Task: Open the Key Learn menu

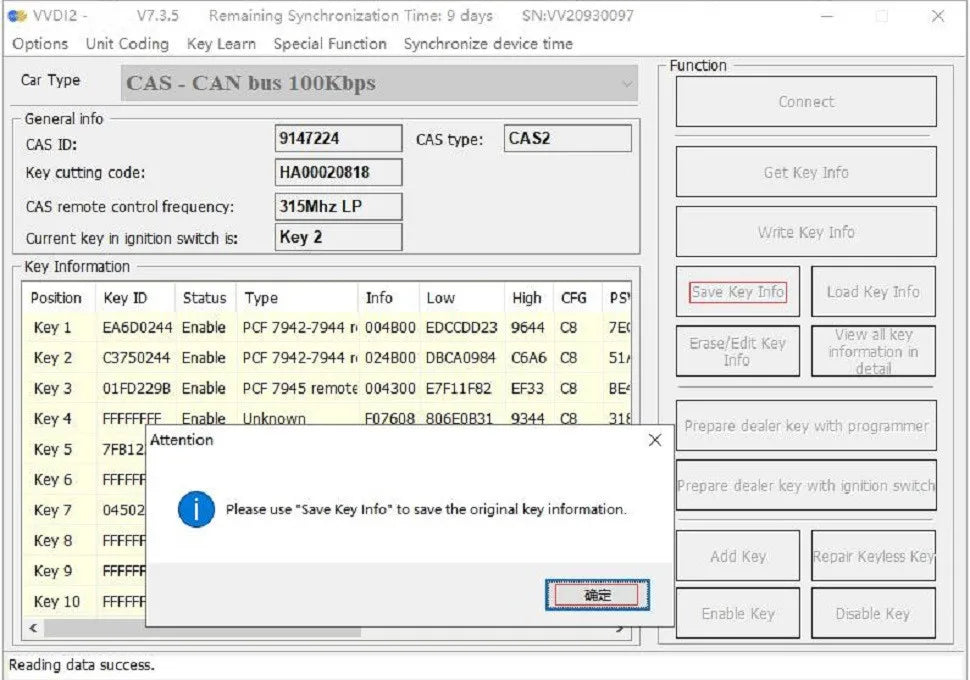Action: (221, 44)
